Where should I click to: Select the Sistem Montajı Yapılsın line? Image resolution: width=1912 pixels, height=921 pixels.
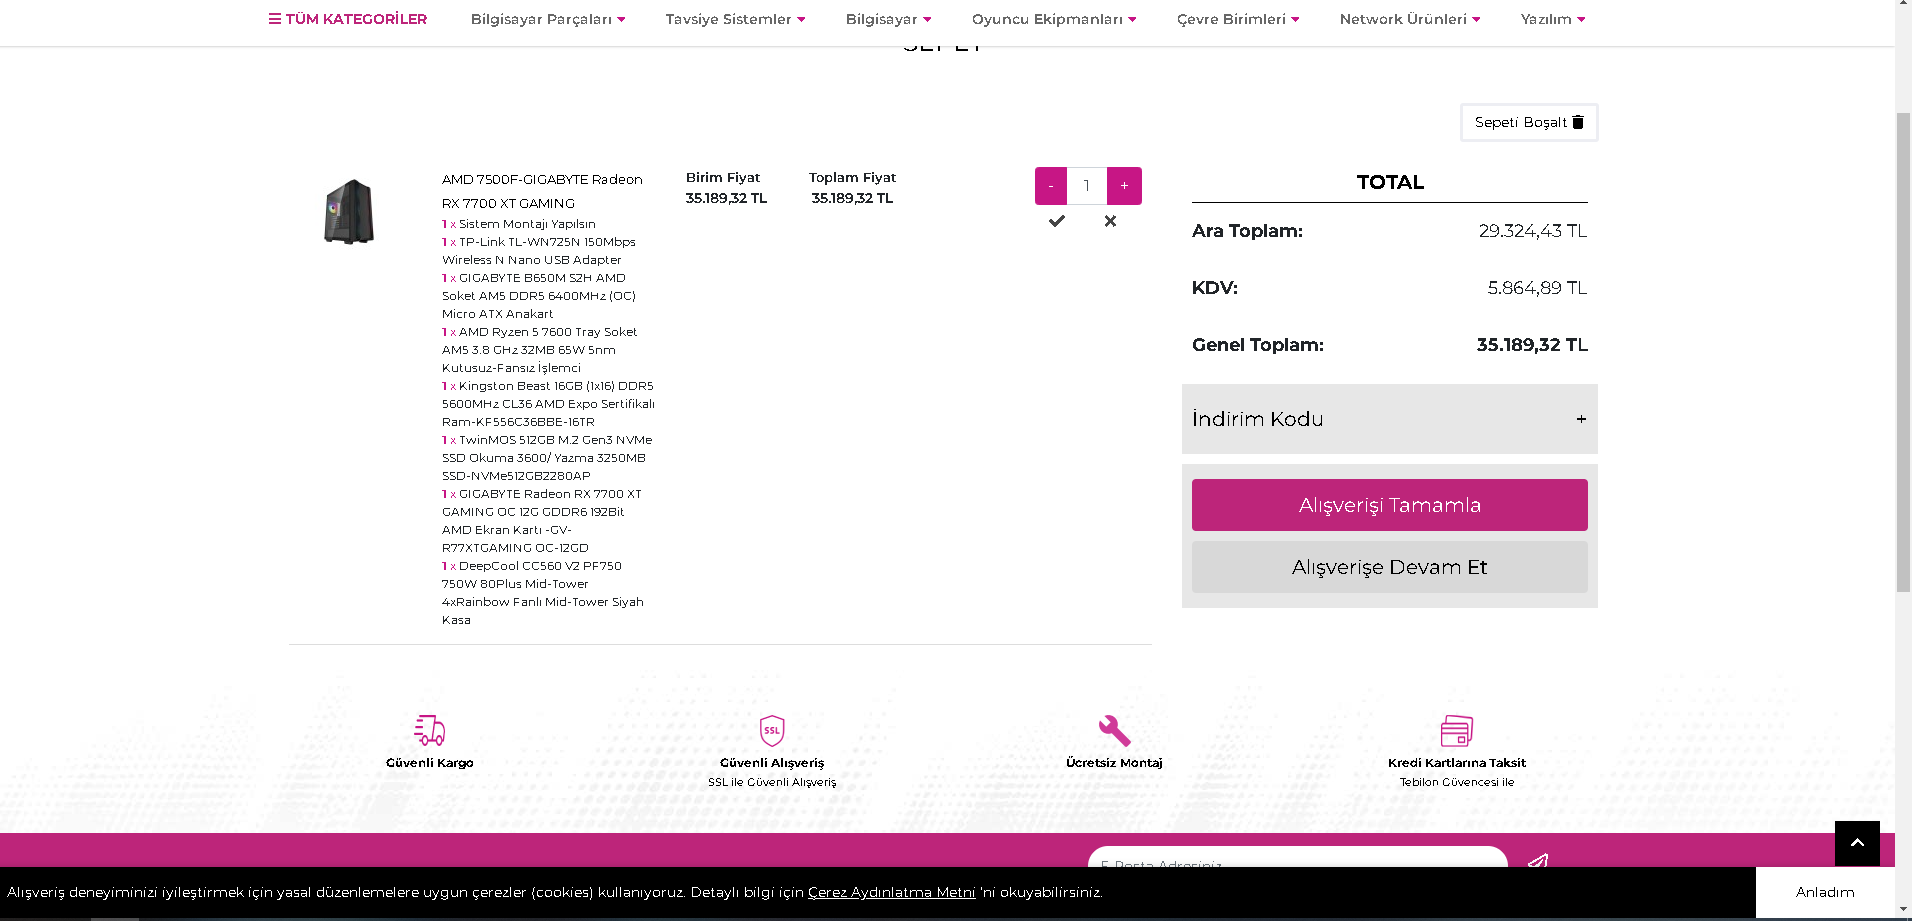coord(519,224)
